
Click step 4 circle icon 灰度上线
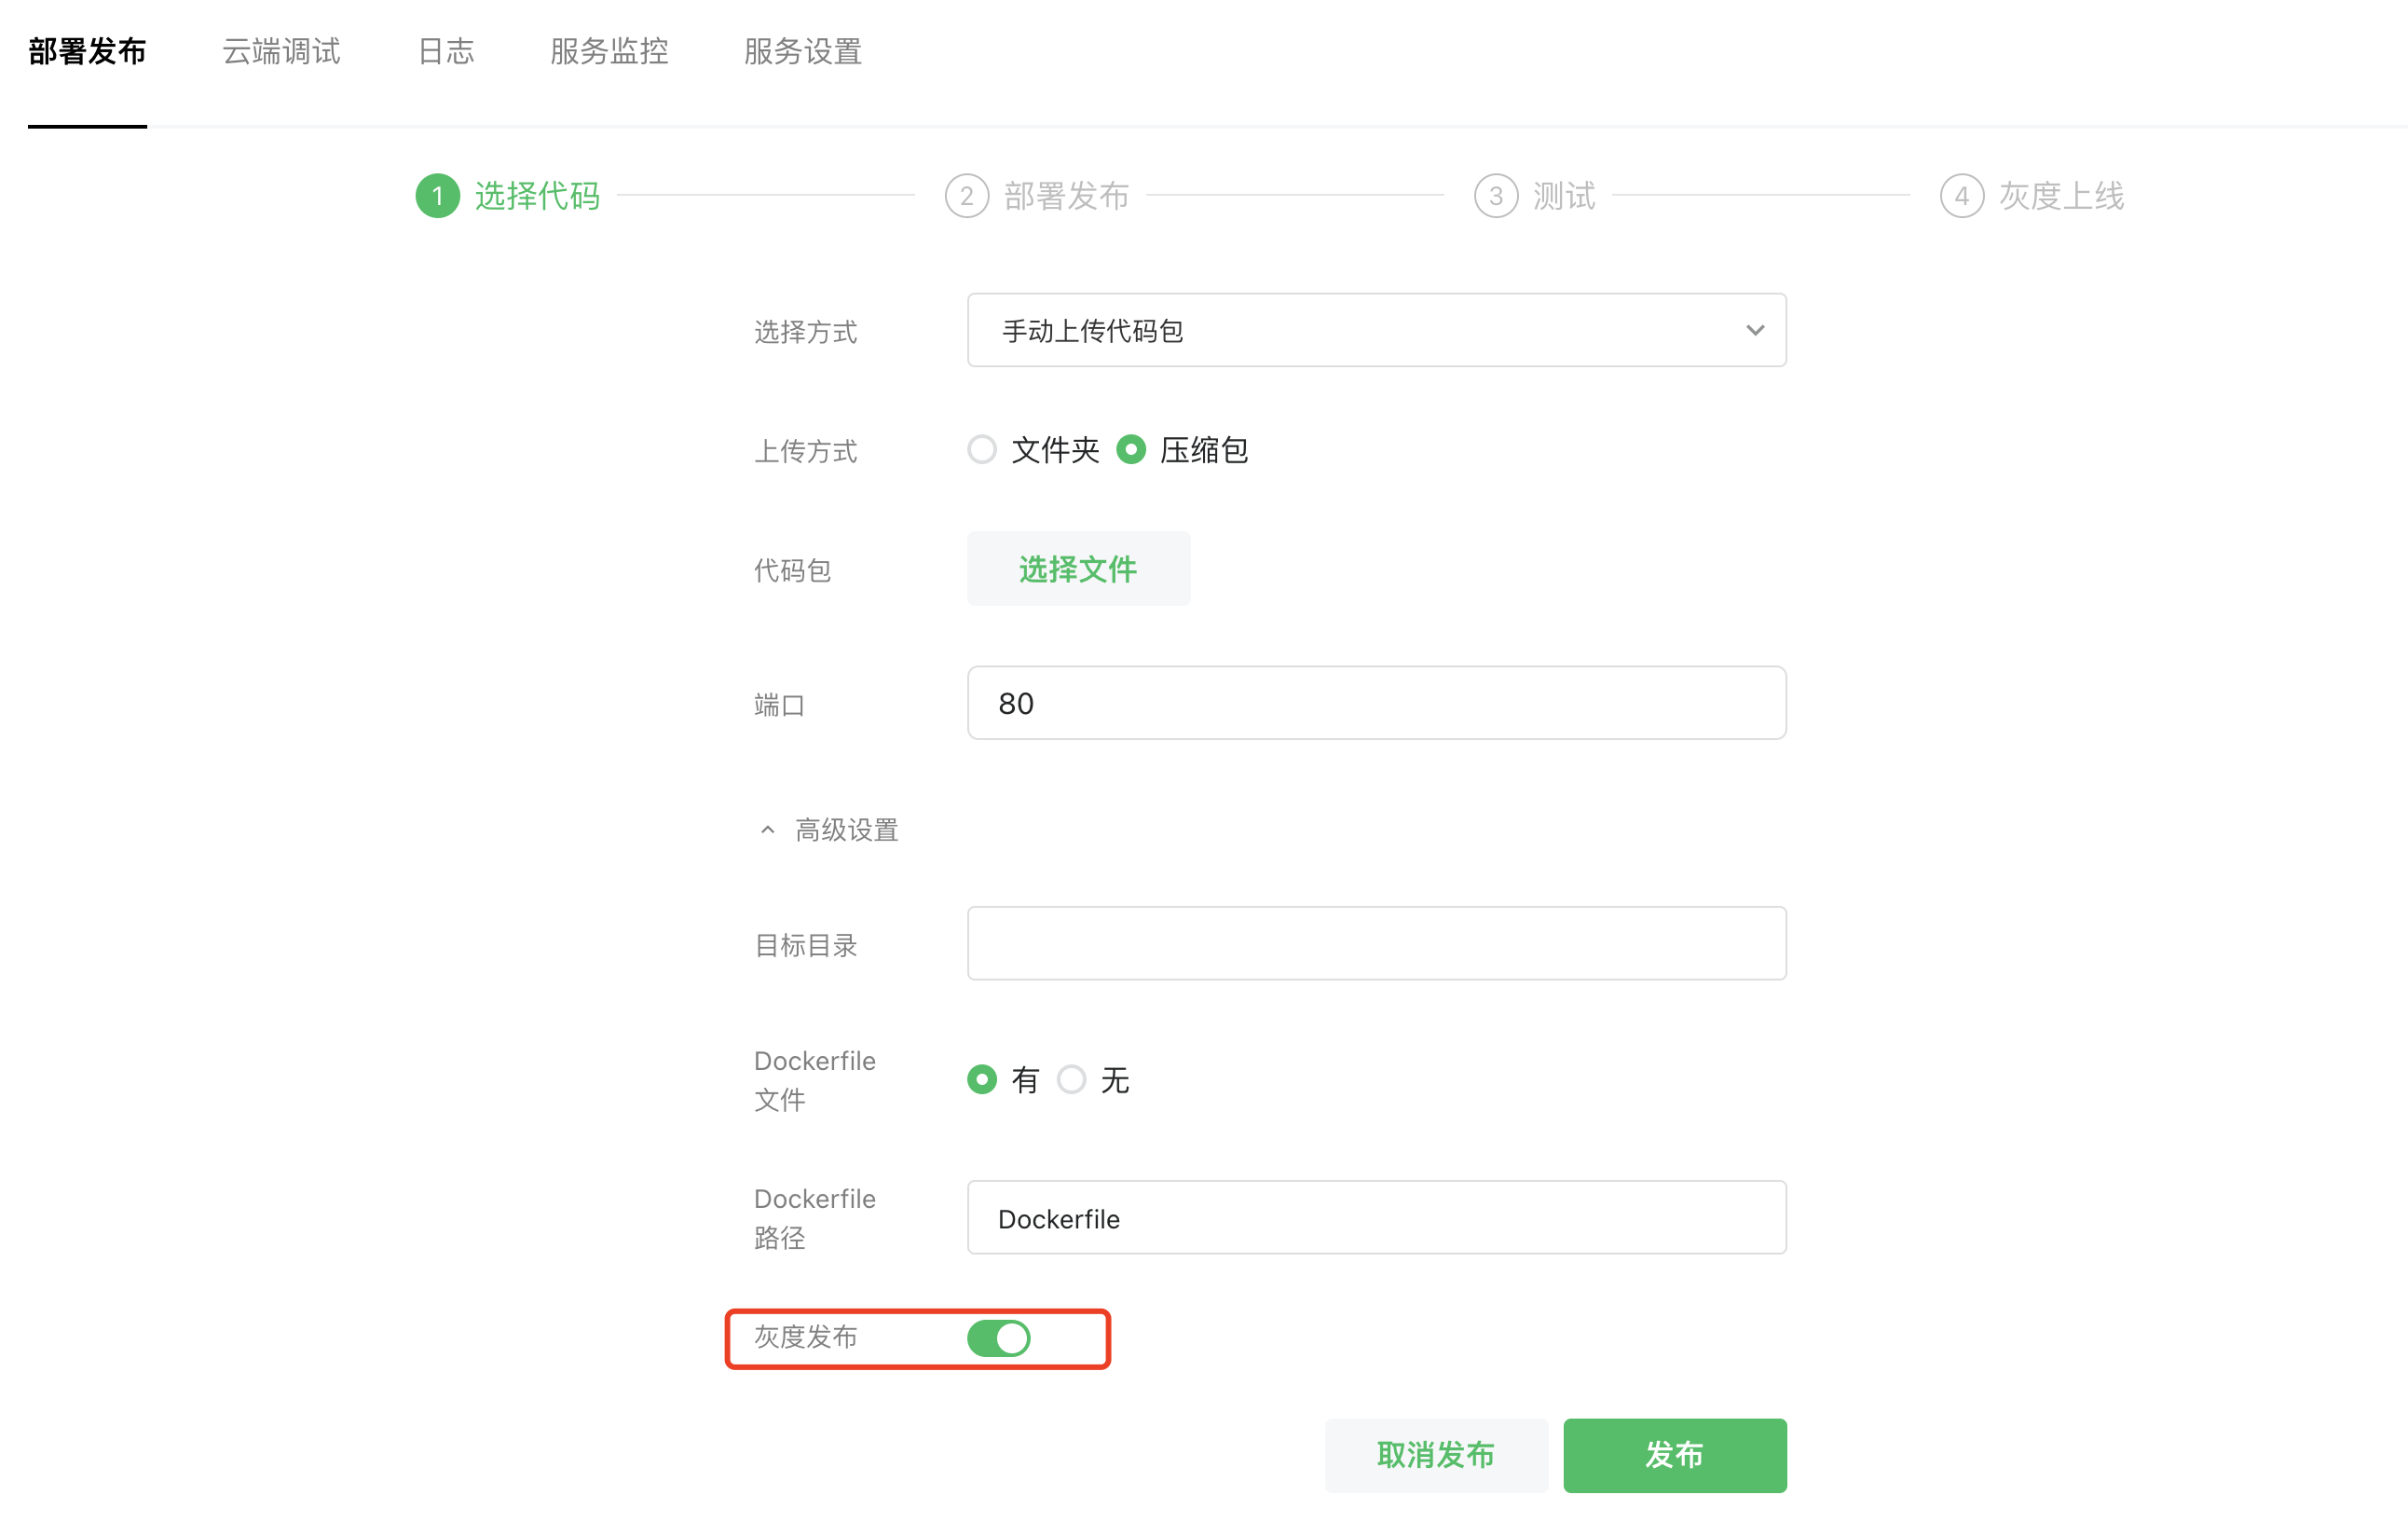(x=1961, y=196)
